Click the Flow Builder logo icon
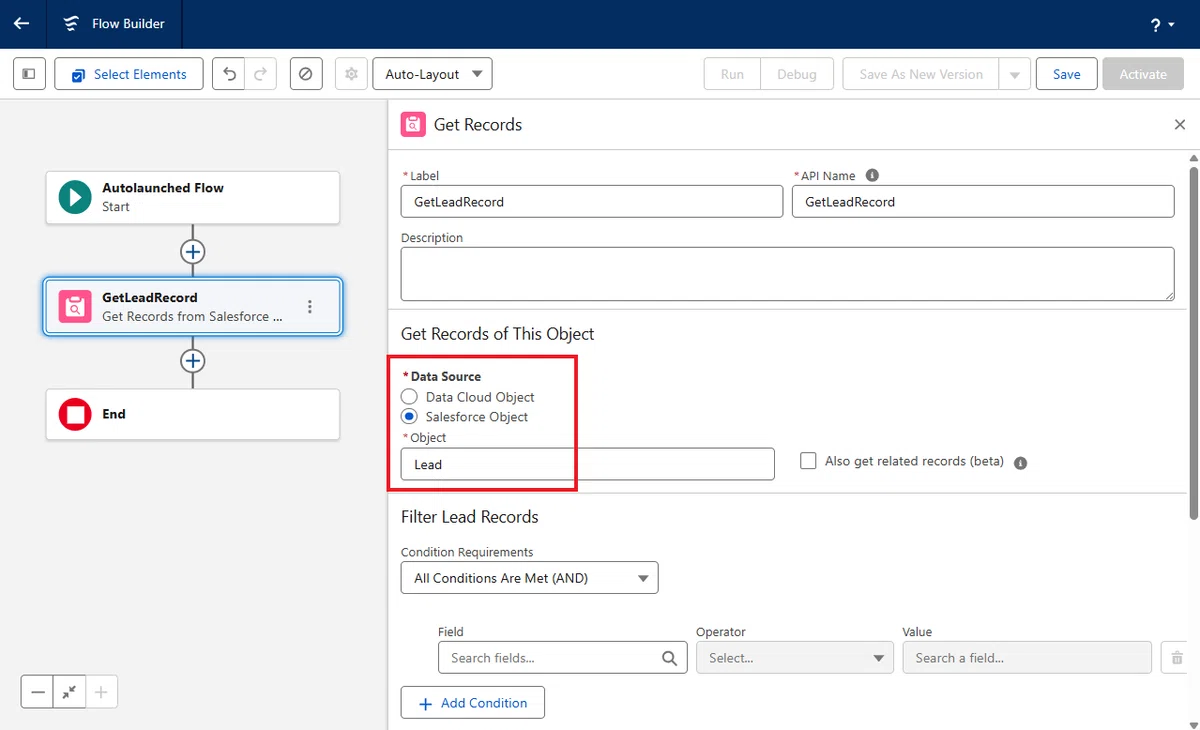 [x=70, y=24]
